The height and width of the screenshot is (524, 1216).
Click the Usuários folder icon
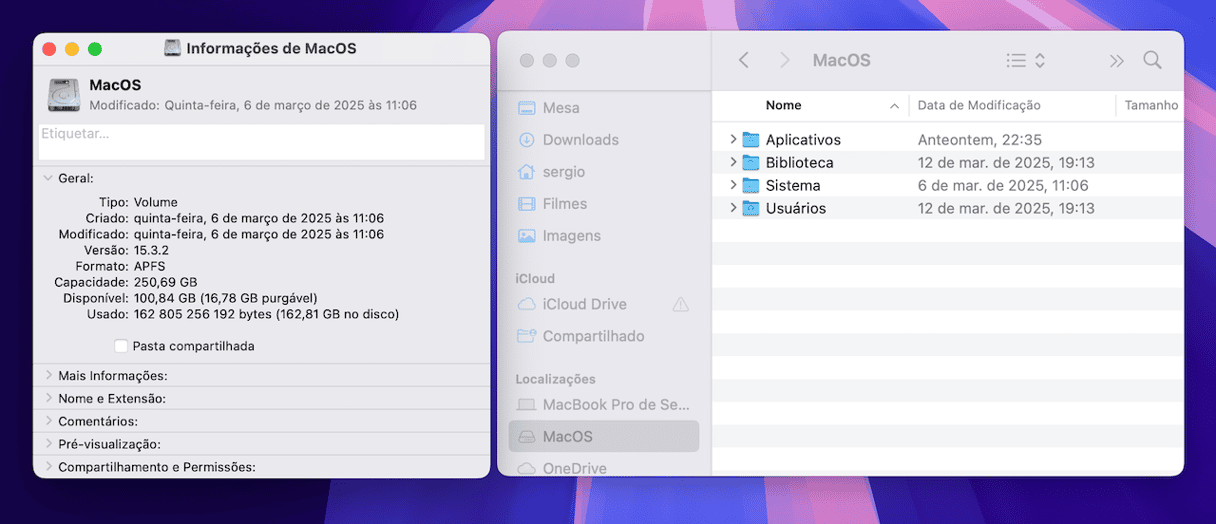751,208
